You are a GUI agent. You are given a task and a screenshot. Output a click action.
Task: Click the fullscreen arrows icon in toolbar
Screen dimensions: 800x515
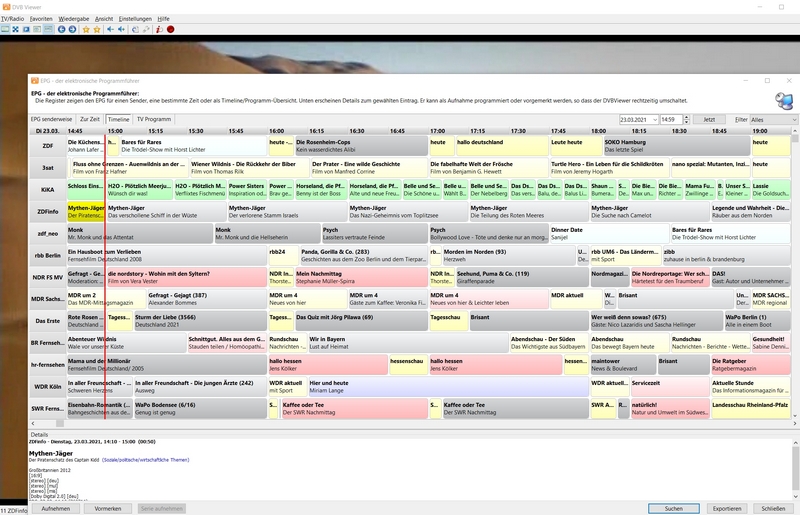pos(15,30)
